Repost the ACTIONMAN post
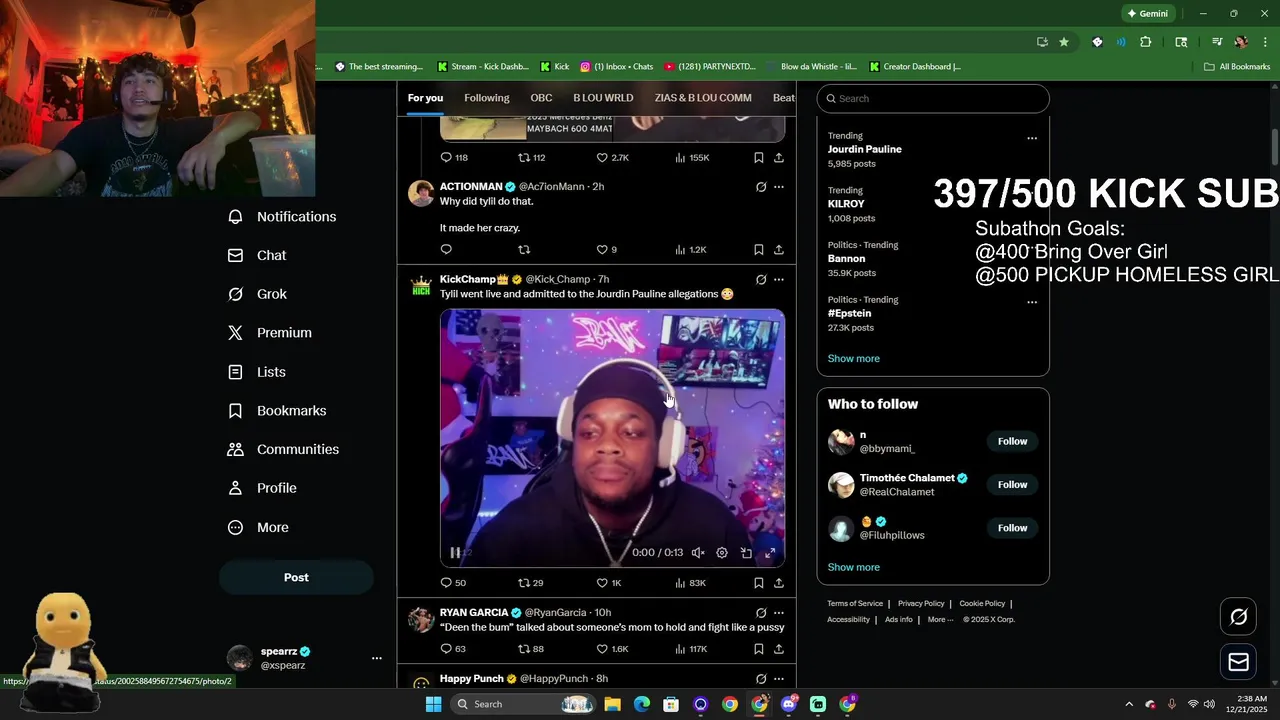Screen dimensions: 1280x720 point(524,250)
